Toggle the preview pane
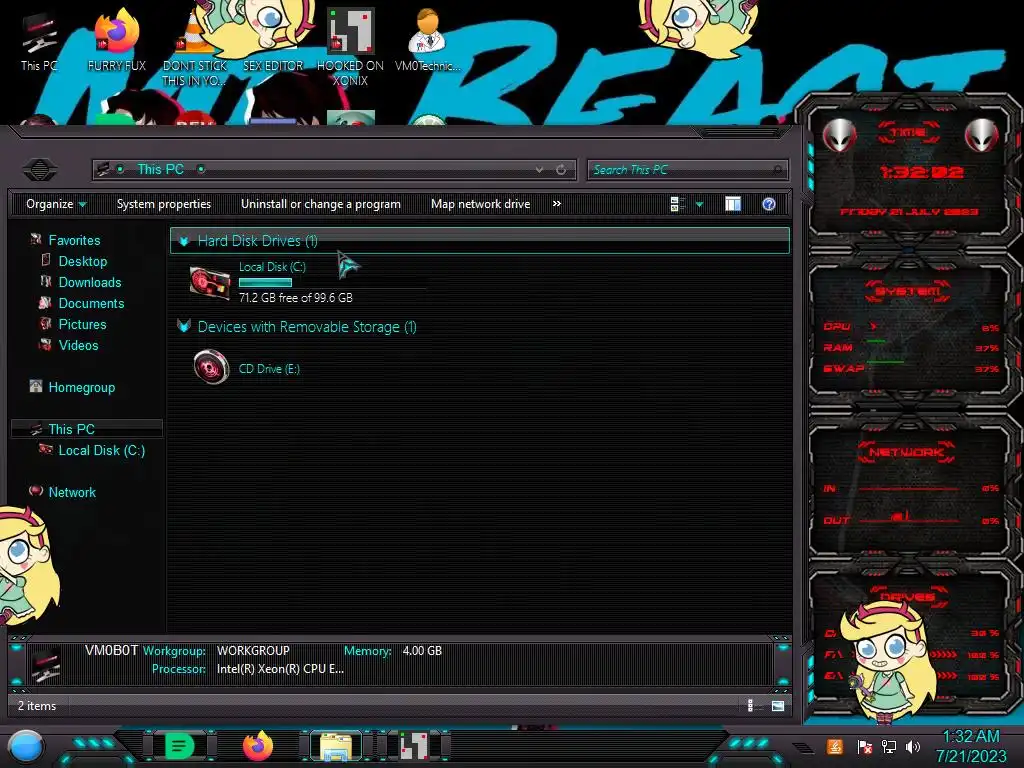1024x768 pixels. [x=733, y=204]
